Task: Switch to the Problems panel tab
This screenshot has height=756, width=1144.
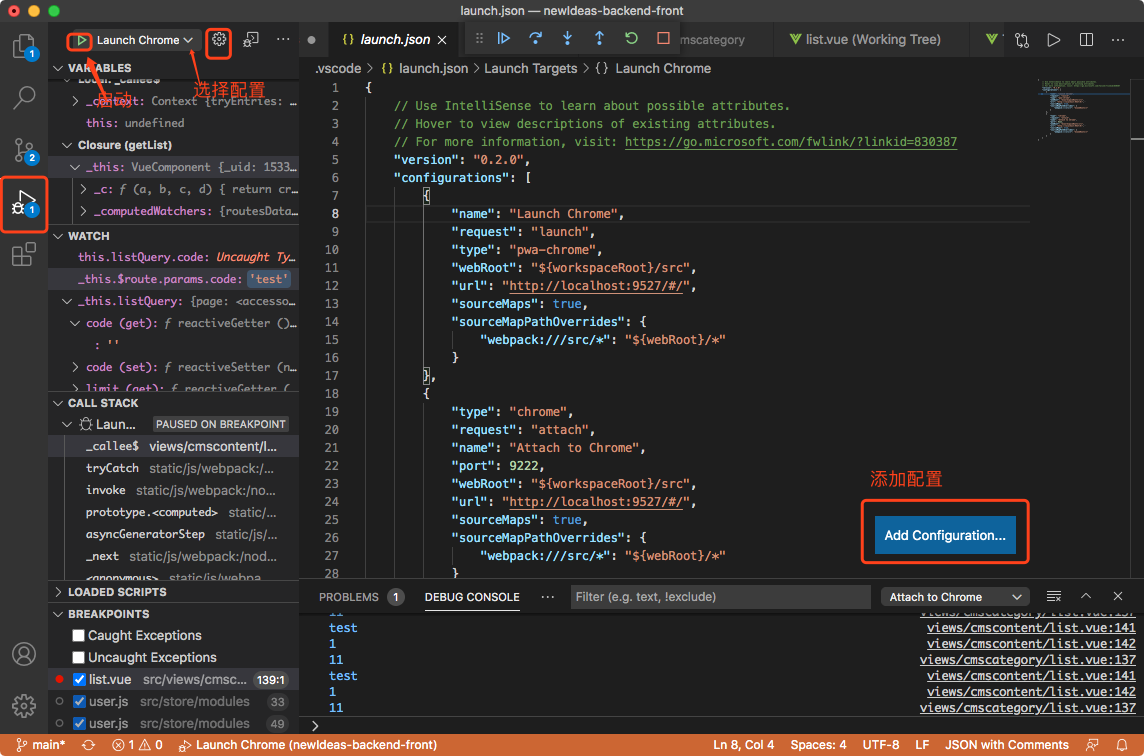Action: [349, 597]
